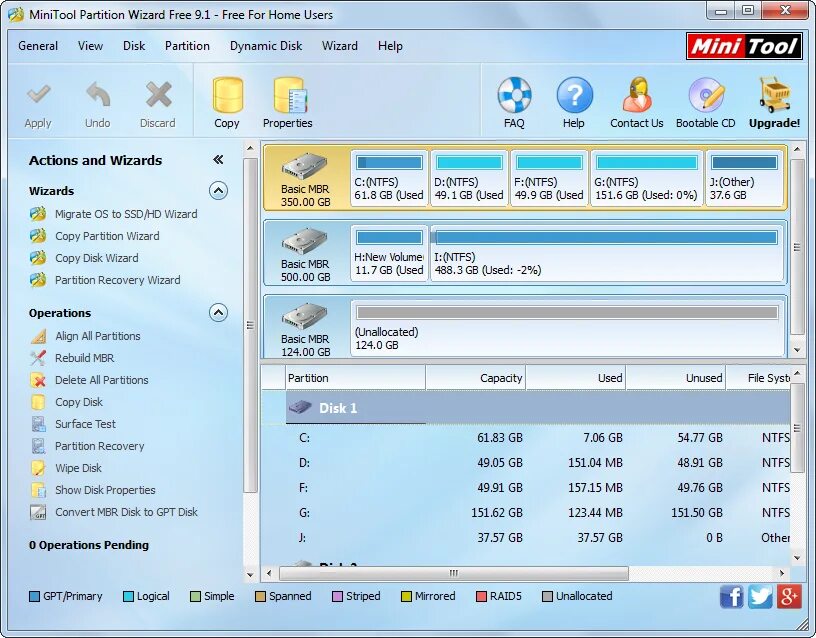Open the Twitter icon

tap(760, 596)
